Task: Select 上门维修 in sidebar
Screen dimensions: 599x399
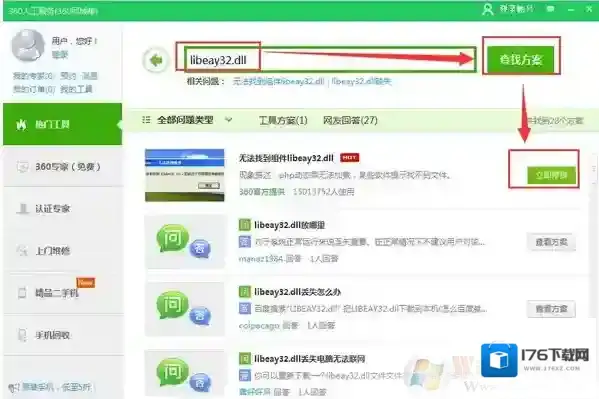Action: (x=62, y=251)
